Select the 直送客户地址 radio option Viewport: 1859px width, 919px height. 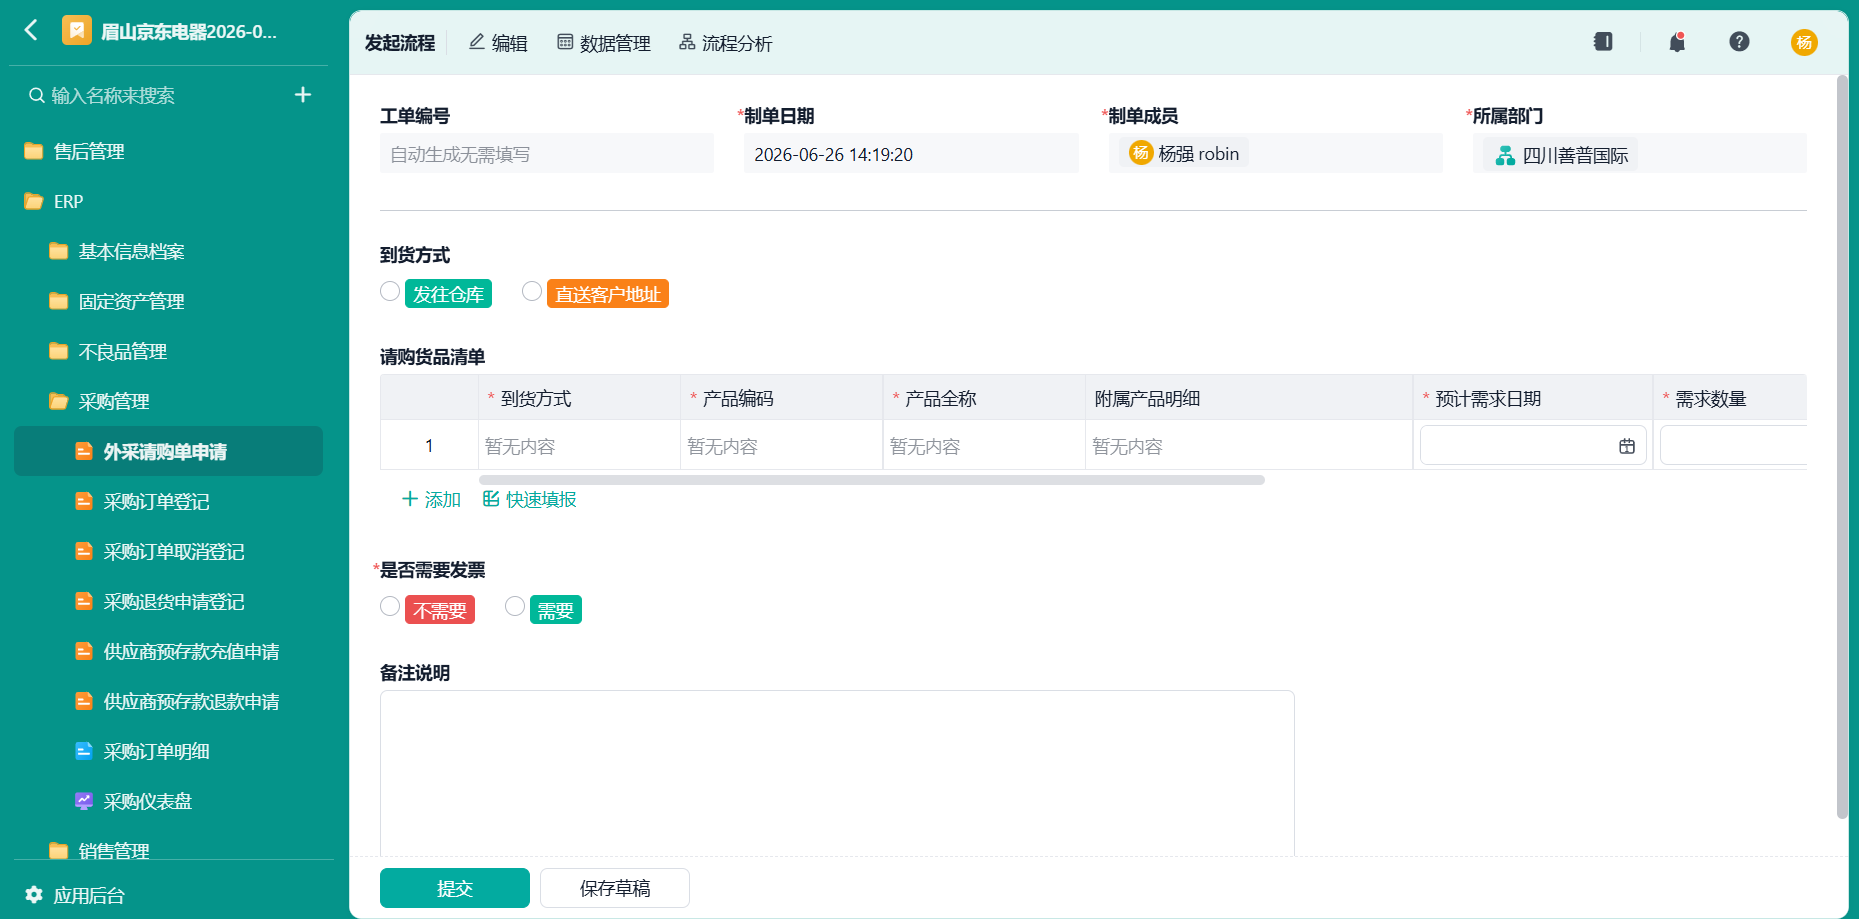click(x=532, y=291)
